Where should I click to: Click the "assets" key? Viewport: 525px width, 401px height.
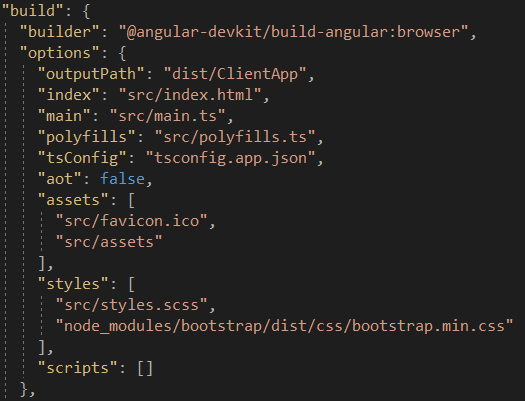click(x=73, y=200)
